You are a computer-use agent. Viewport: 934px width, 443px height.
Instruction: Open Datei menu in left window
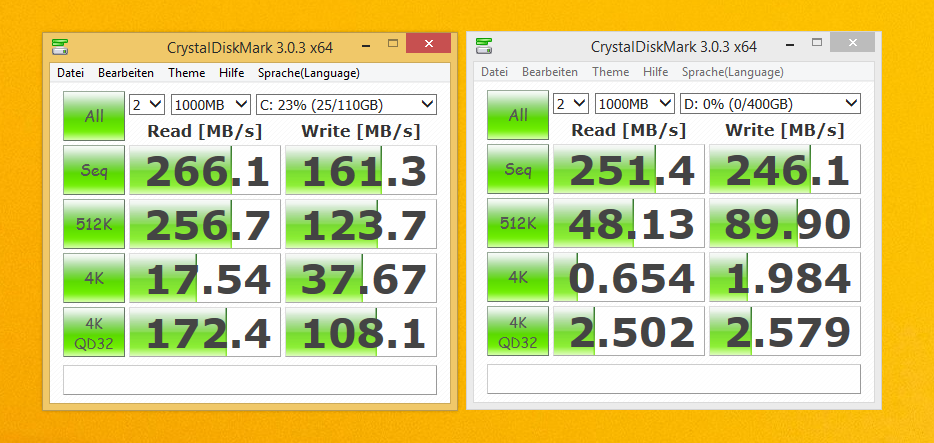click(70, 73)
